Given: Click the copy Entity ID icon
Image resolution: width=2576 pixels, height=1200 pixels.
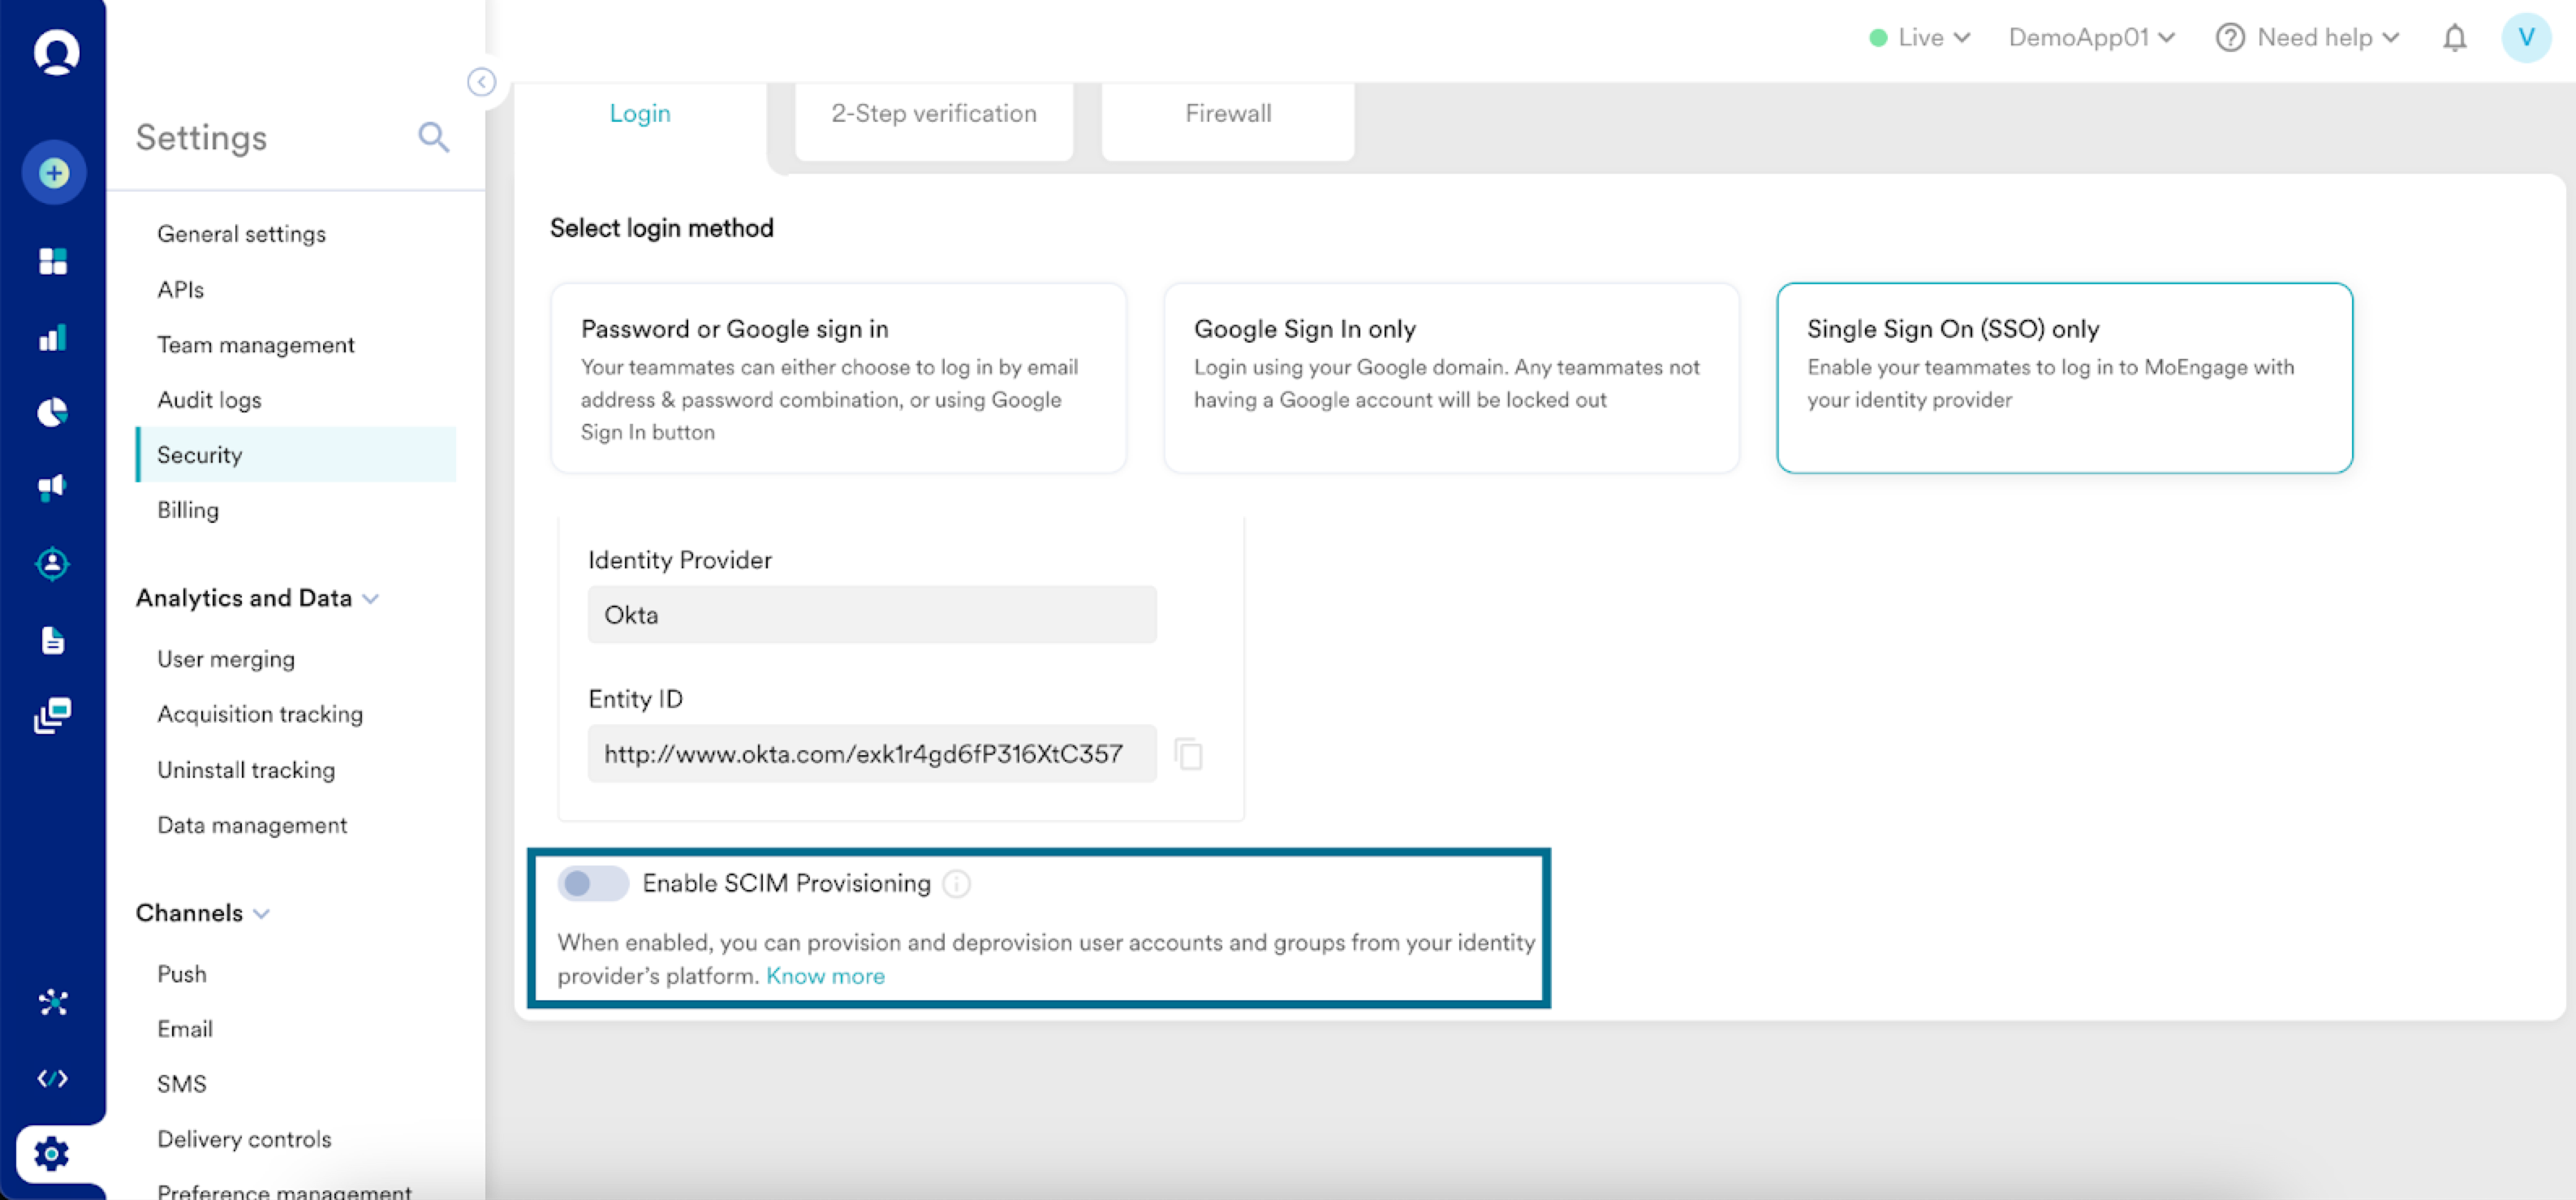Looking at the screenshot, I should [1188, 754].
